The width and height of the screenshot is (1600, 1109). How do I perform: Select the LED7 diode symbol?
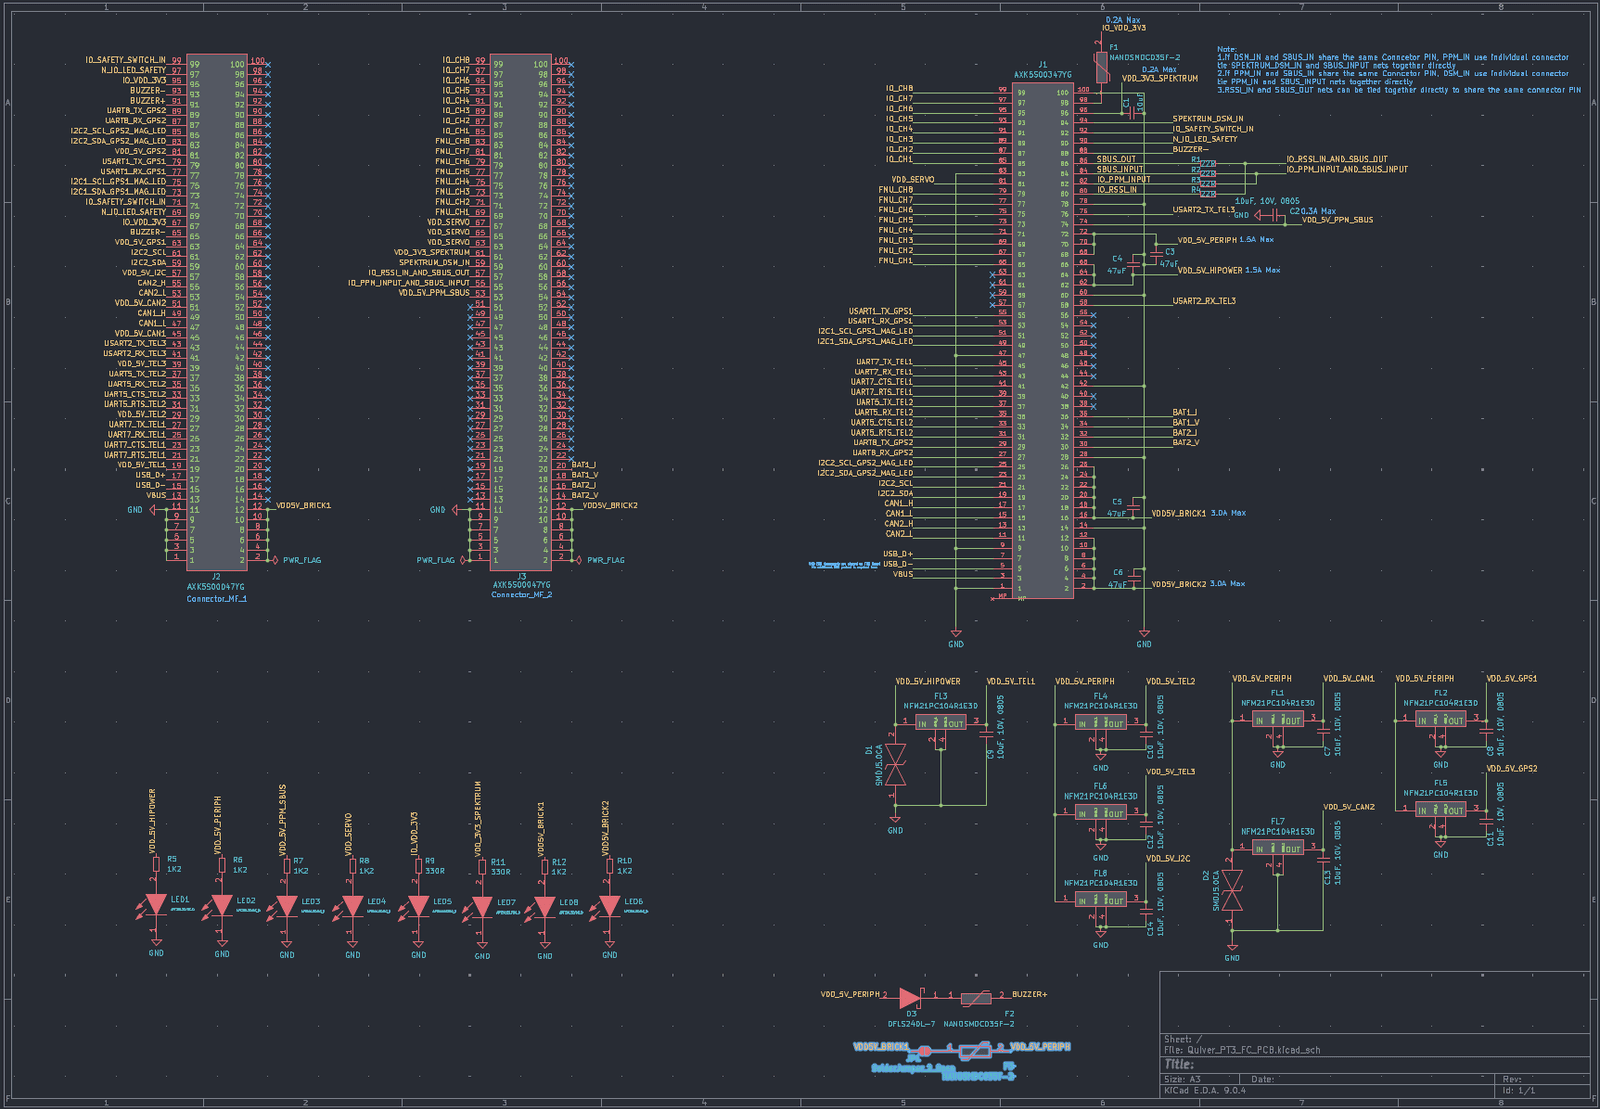coord(483,907)
